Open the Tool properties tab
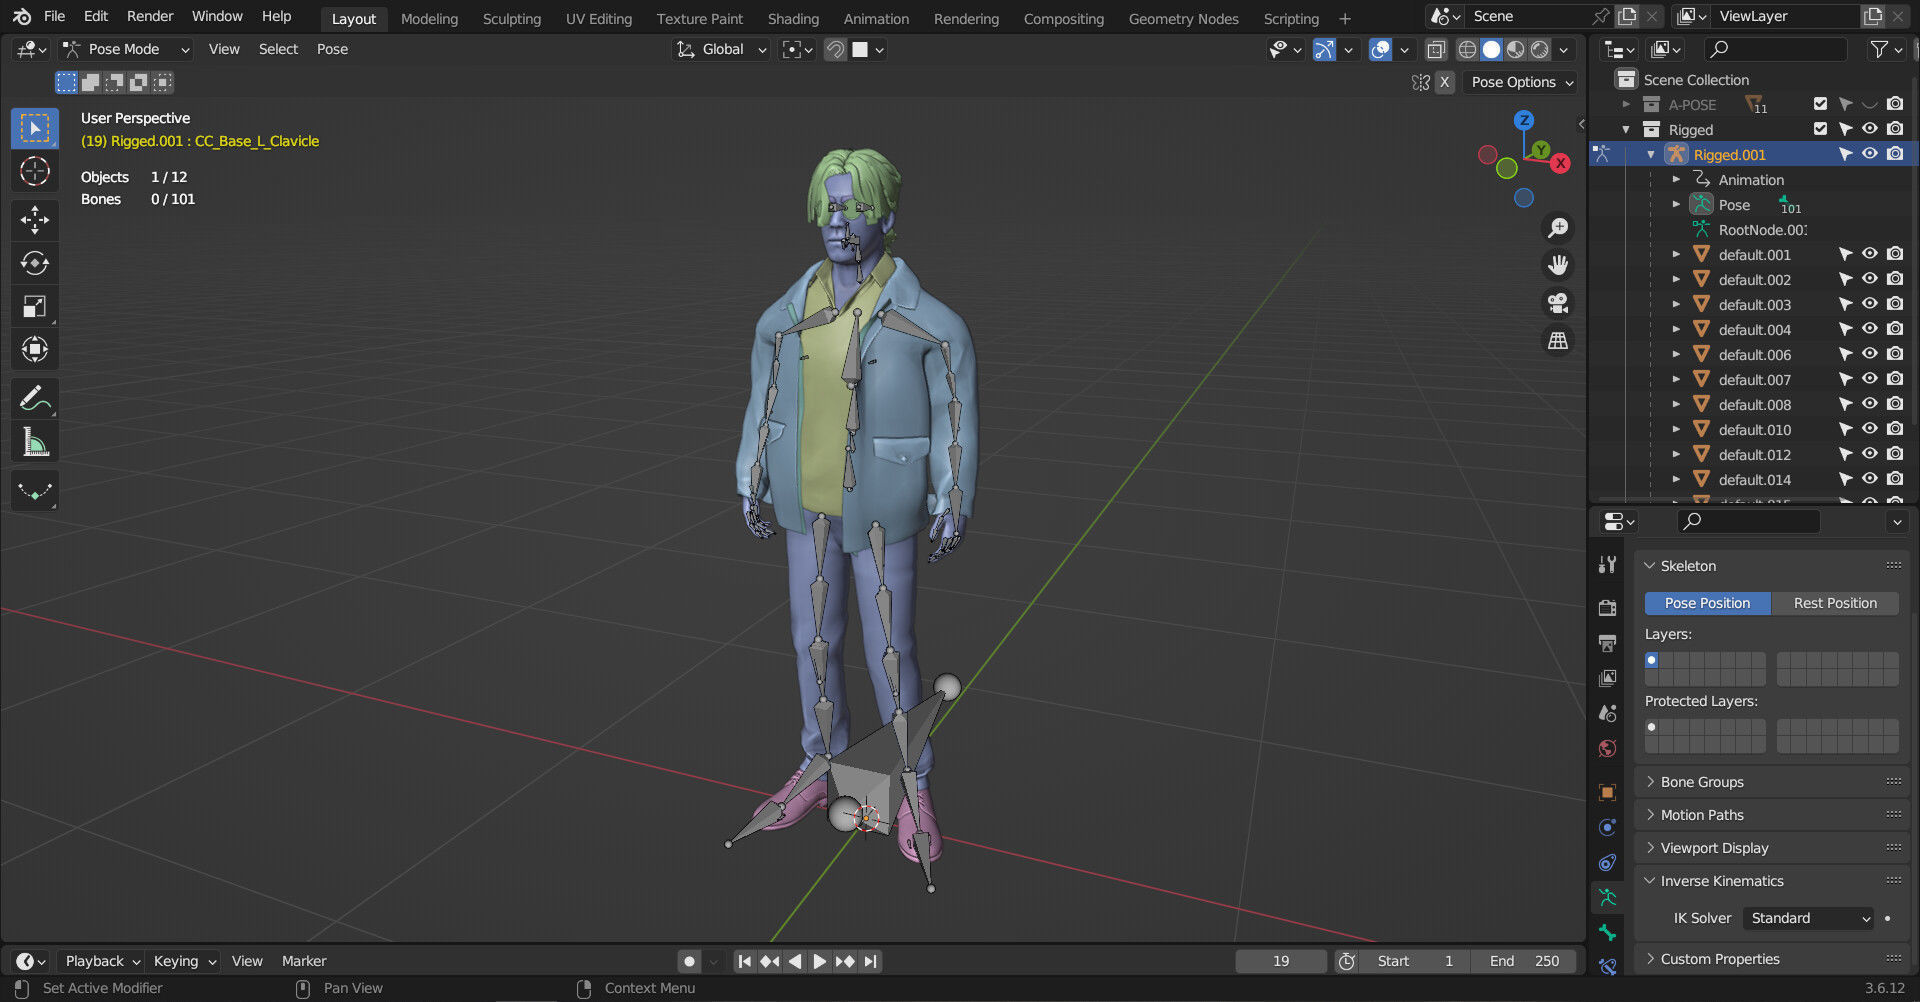Screen dimensions: 1920x1002 point(1607,565)
